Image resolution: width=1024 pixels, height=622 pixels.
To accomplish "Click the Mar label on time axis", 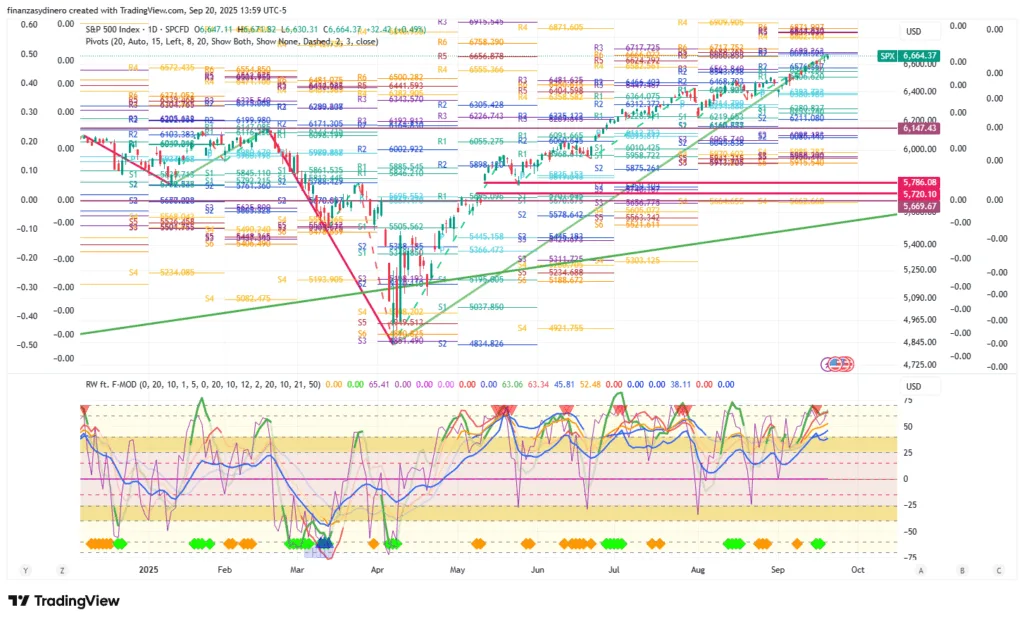I will click(297, 570).
